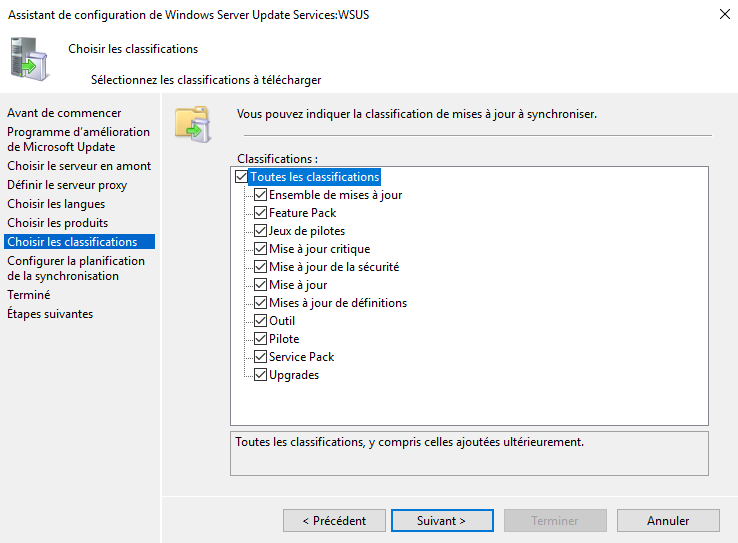
Task: Open the Terminé step in sidebar
Action: [x=29, y=295]
